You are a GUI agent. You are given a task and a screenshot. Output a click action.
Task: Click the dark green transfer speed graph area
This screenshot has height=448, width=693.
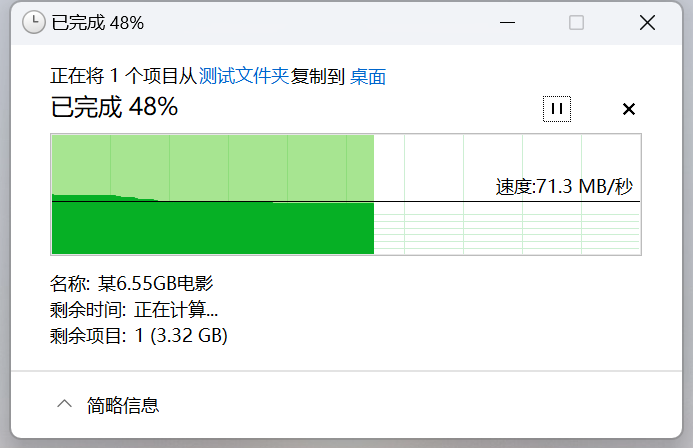pos(213,228)
